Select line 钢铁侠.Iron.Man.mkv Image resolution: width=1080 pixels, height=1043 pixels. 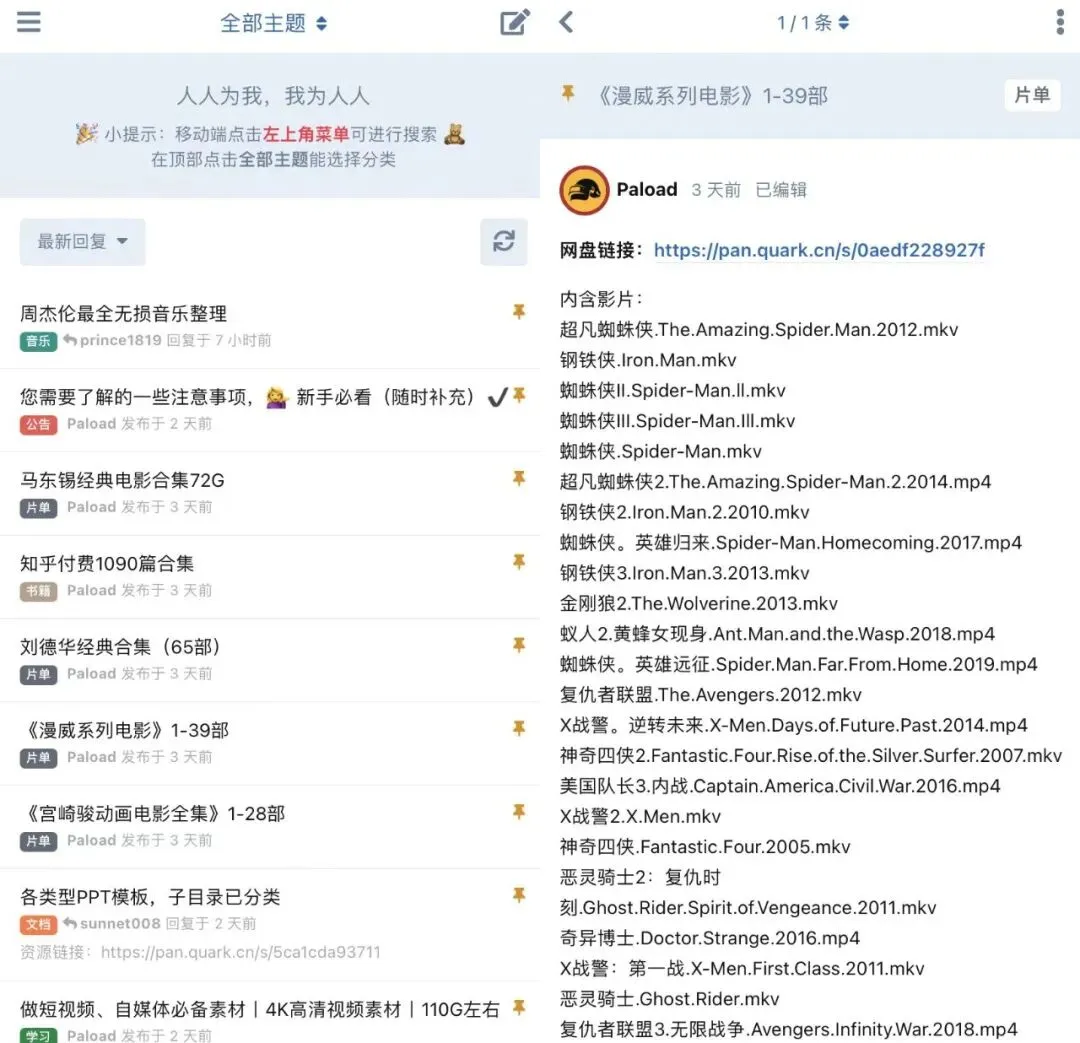pos(648,360)
